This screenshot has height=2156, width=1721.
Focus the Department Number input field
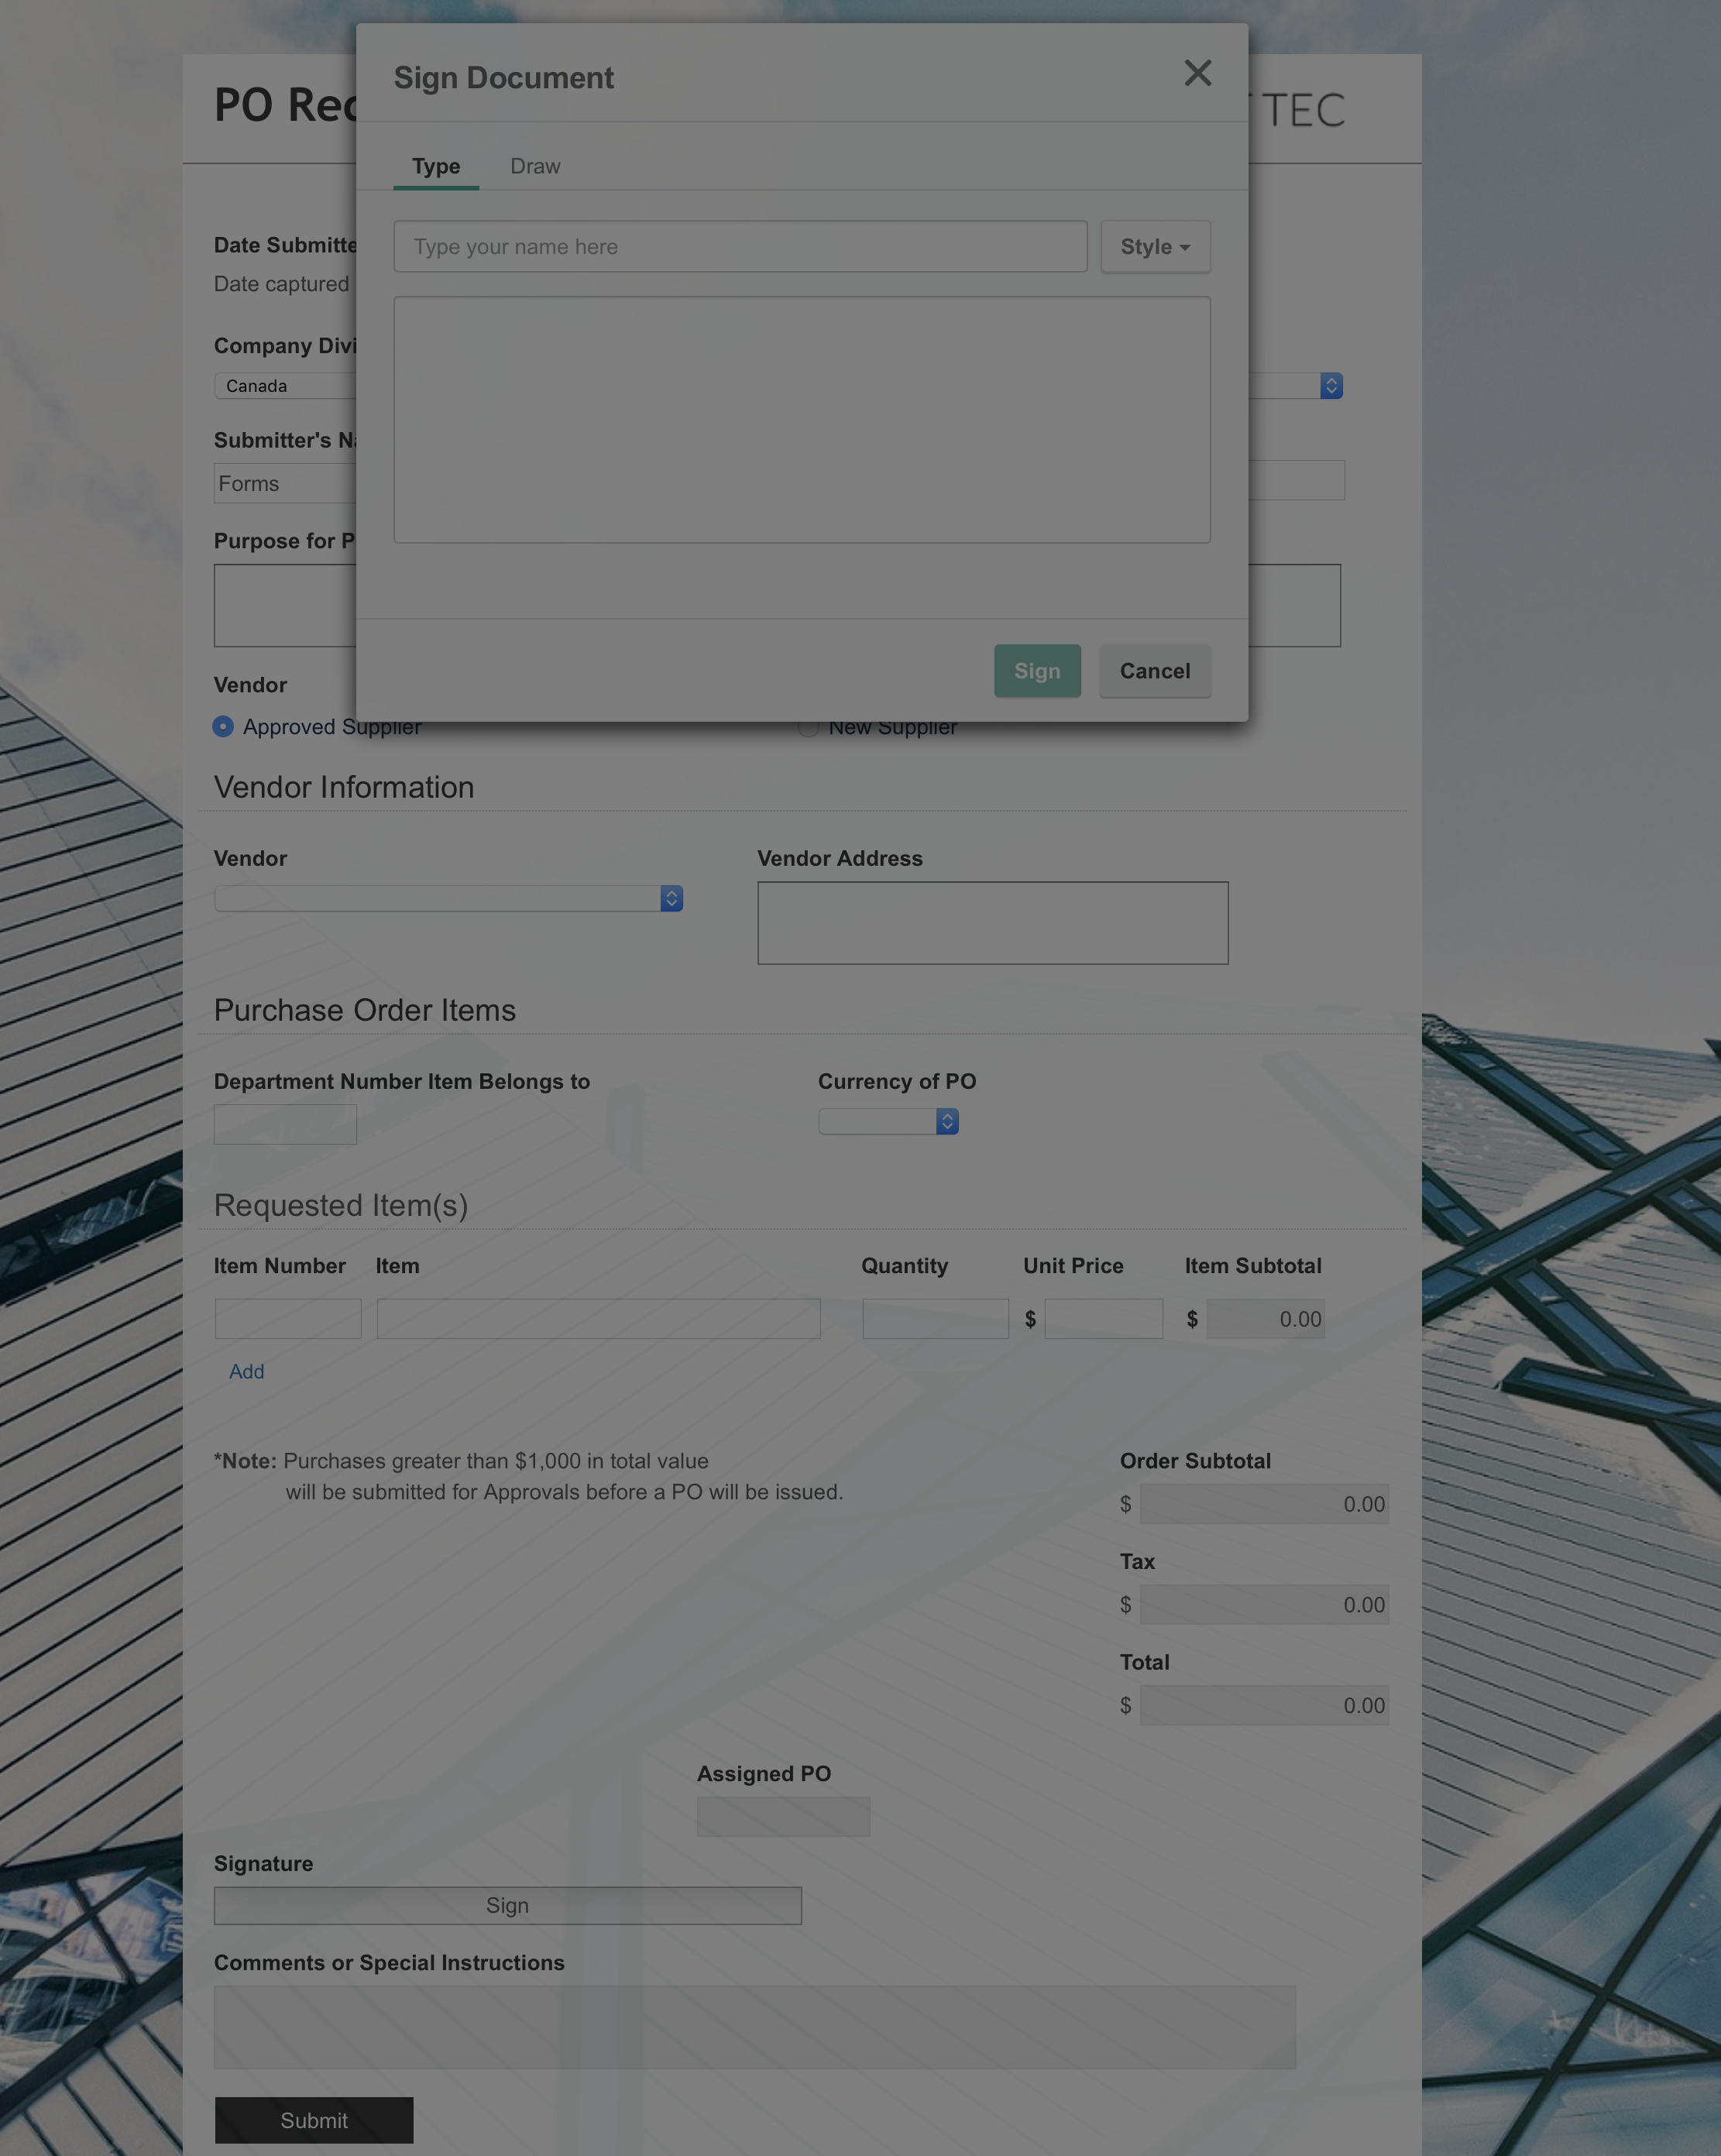pos(285,1124)
